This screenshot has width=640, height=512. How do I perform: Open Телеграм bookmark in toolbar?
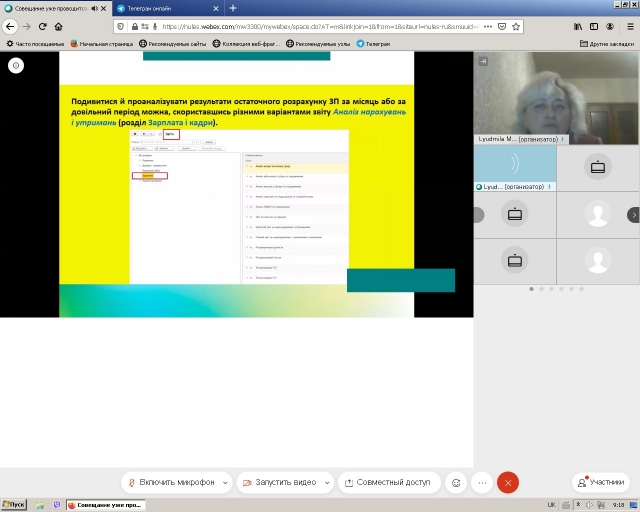click(x=373, y=44)
